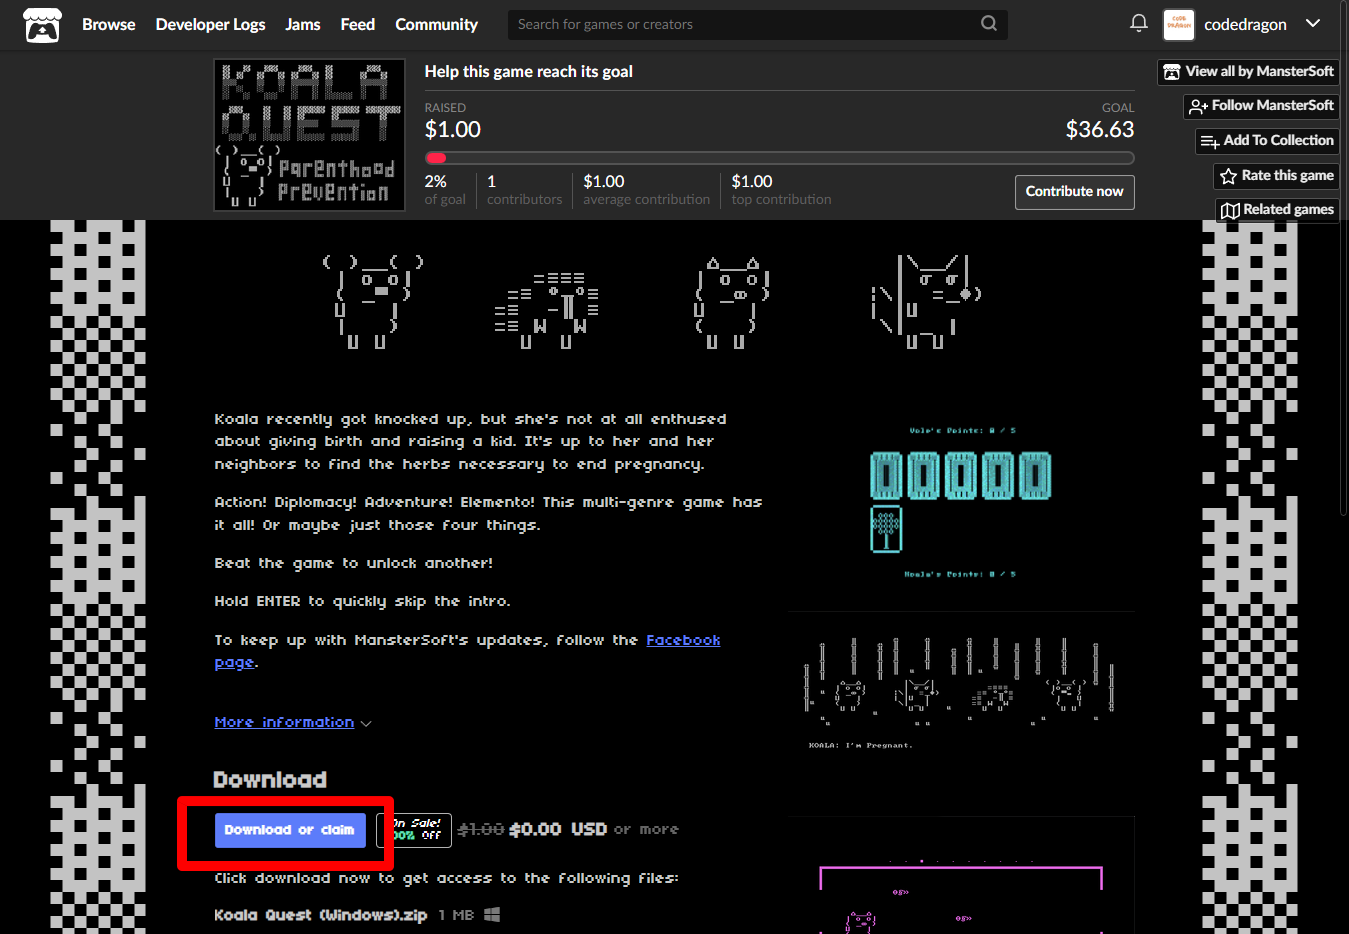The height and width of the screenshot is (934, 1349).
Task: Click Download or claim button
Action: click(290, 830)
